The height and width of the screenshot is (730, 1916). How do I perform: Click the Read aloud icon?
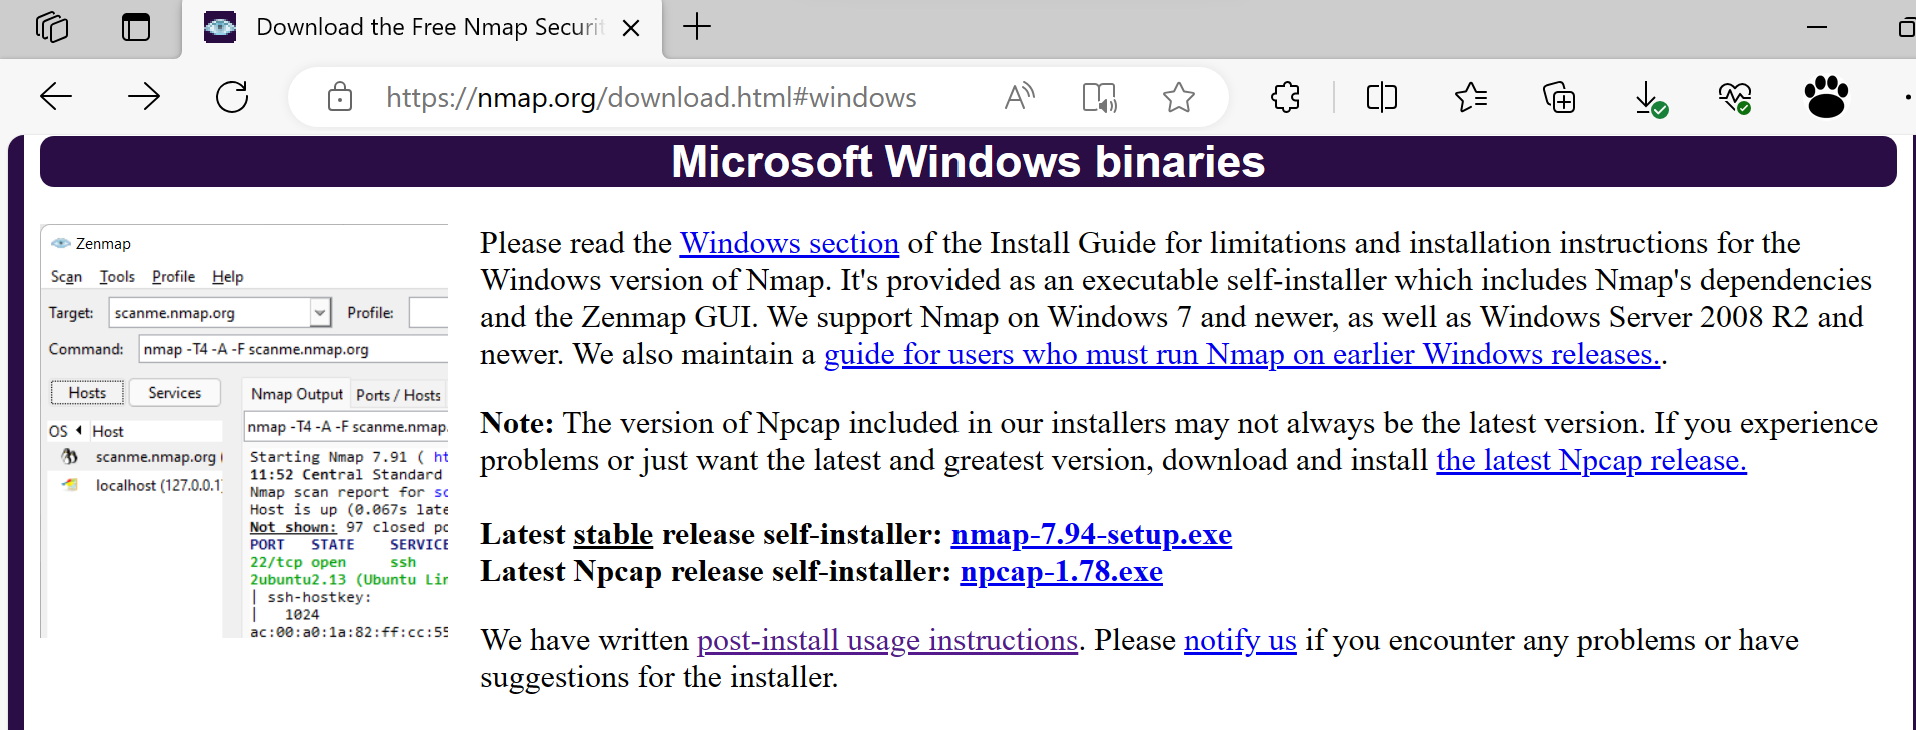click(1019, 97)
